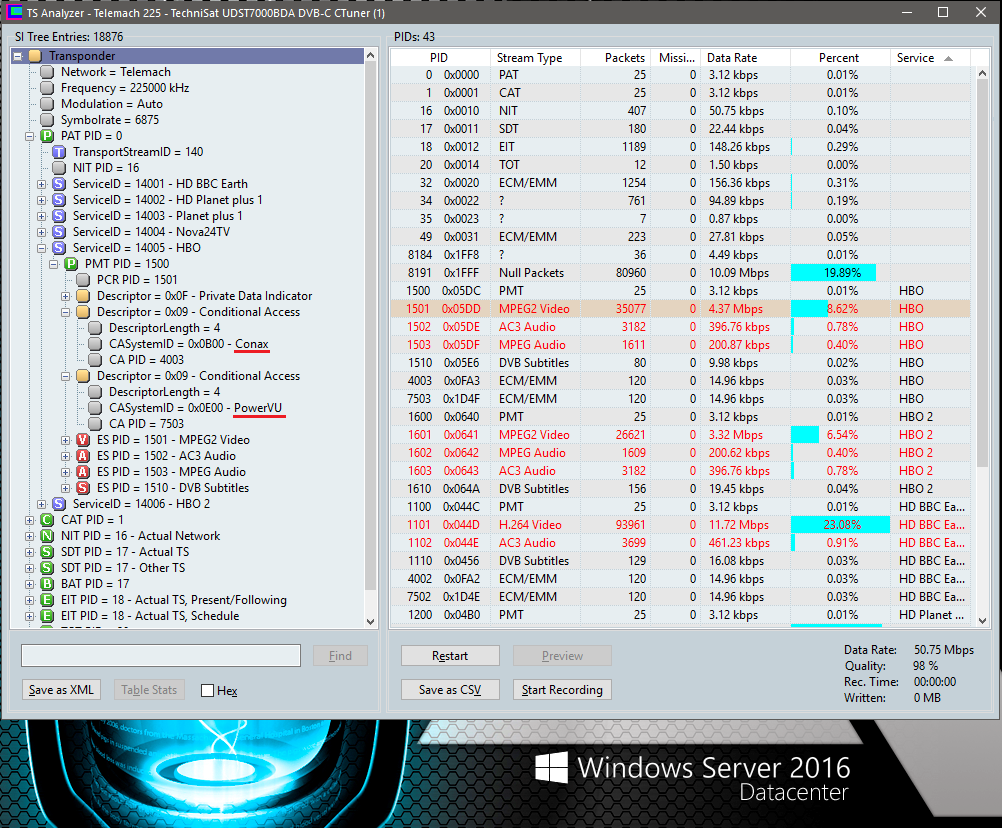Click the red S icon for ES PID 1510 DVB Subtitles
Viewport: 1002px width, 828px height.
83,487
